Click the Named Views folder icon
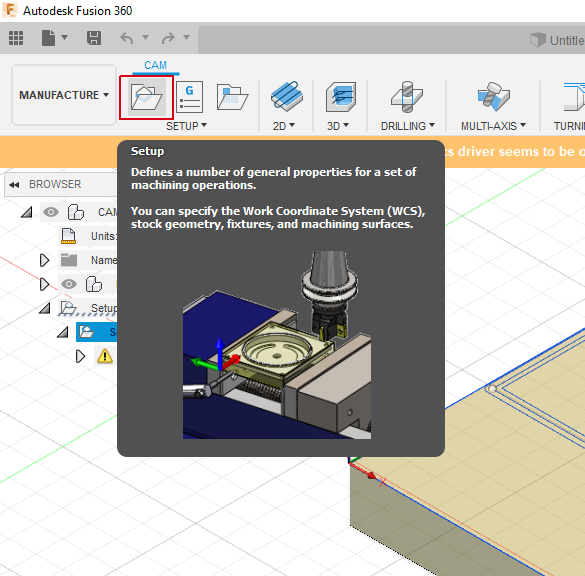585x576 pixels. [x=69, y=260]
